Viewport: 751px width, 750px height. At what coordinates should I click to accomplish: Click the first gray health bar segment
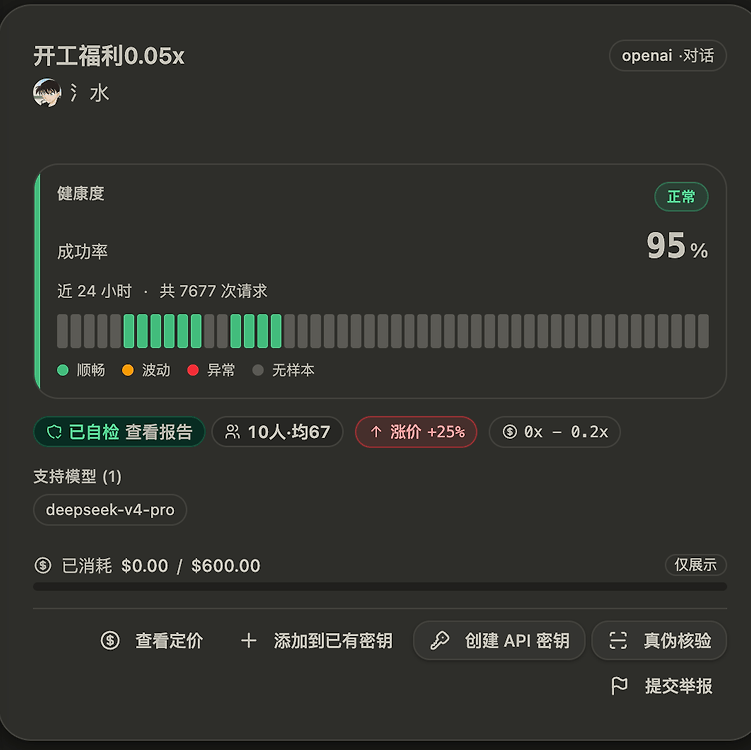pyautogui.click(x=62, y=331)
